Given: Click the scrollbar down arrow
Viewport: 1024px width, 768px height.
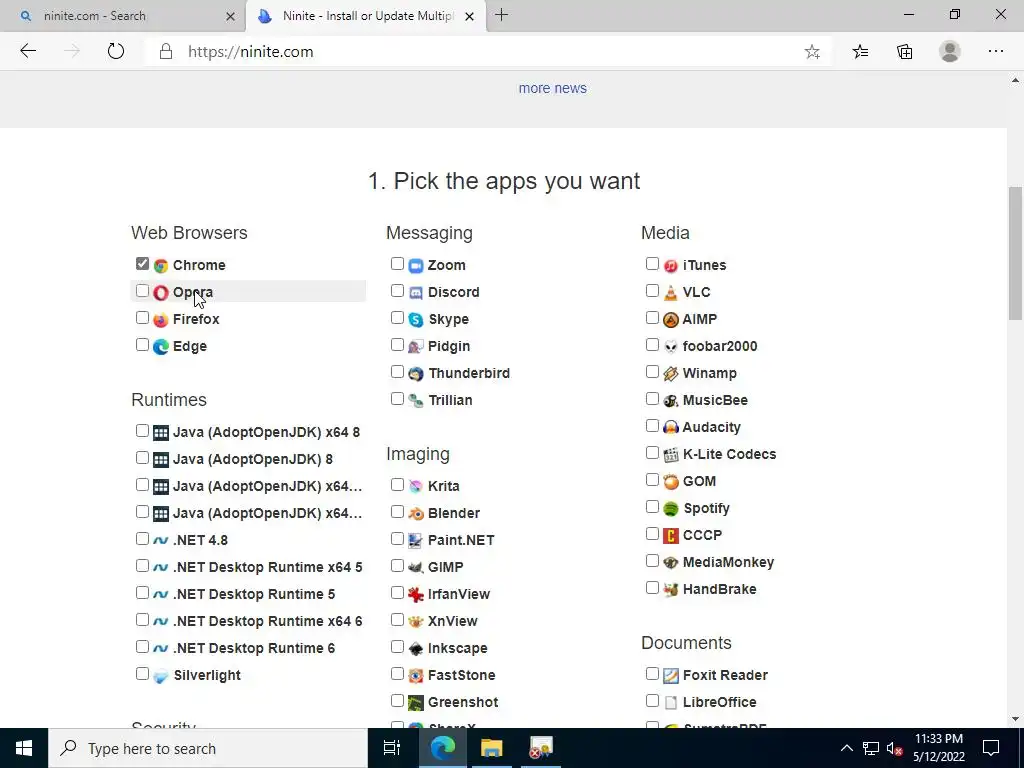Looking at the screenshot, I should point(1015,719).
